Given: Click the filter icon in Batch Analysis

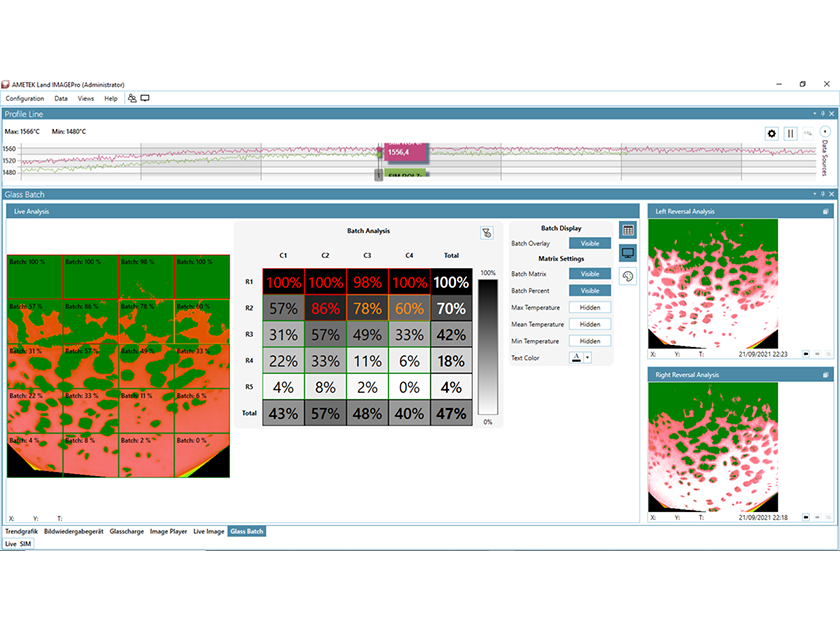Looking at the screenshot, I should (x=486, y=233).
